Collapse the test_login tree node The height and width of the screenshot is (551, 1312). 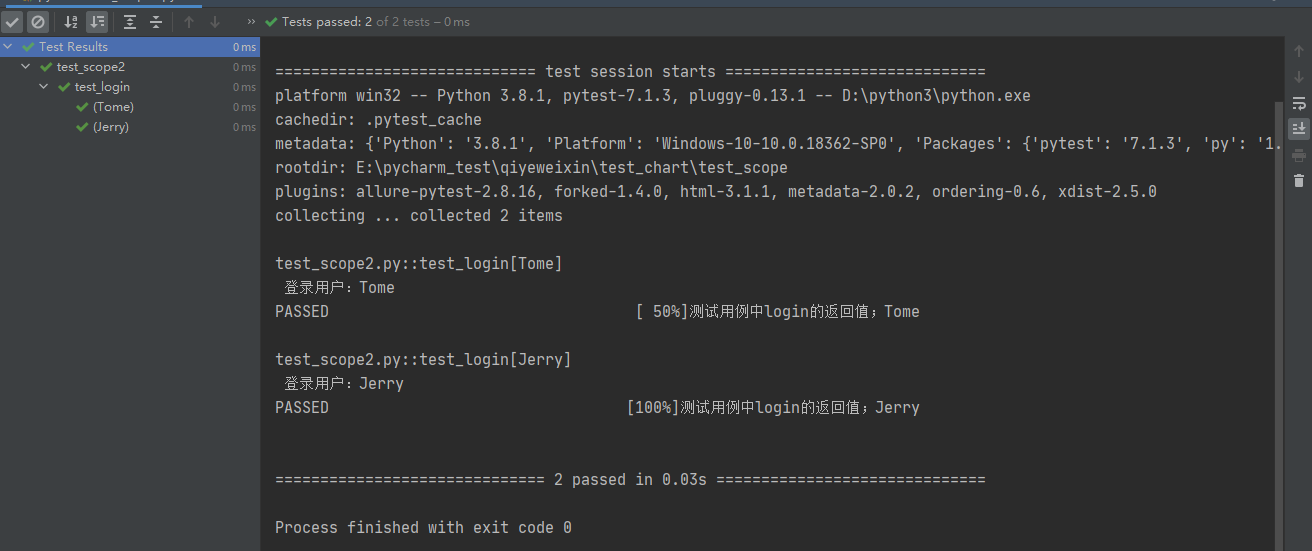[44, 87]
